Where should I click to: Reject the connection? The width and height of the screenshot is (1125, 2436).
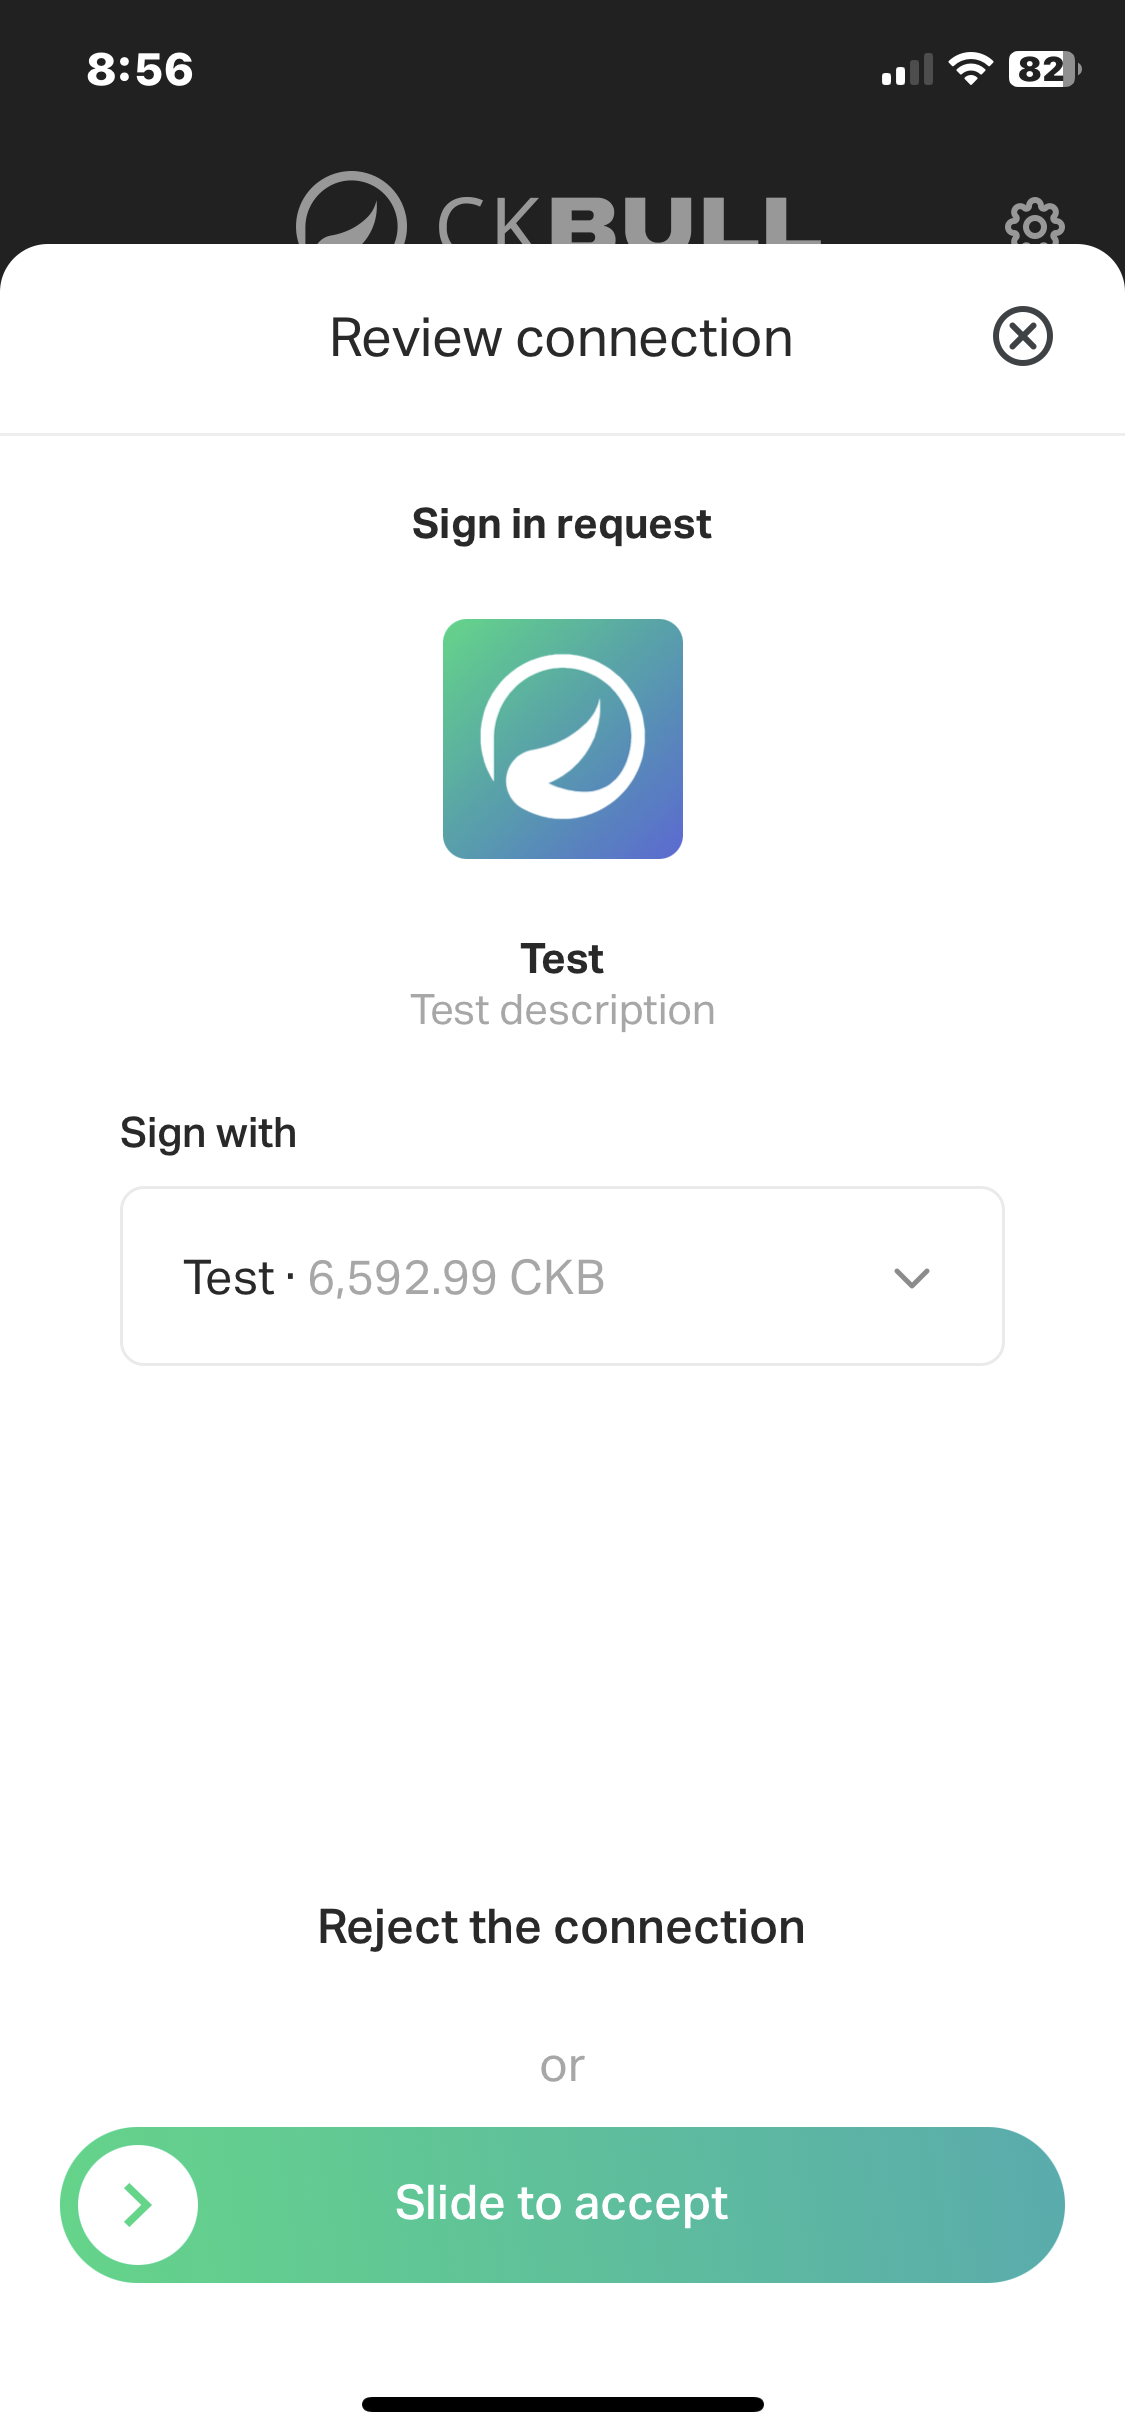coord(562,1927)
